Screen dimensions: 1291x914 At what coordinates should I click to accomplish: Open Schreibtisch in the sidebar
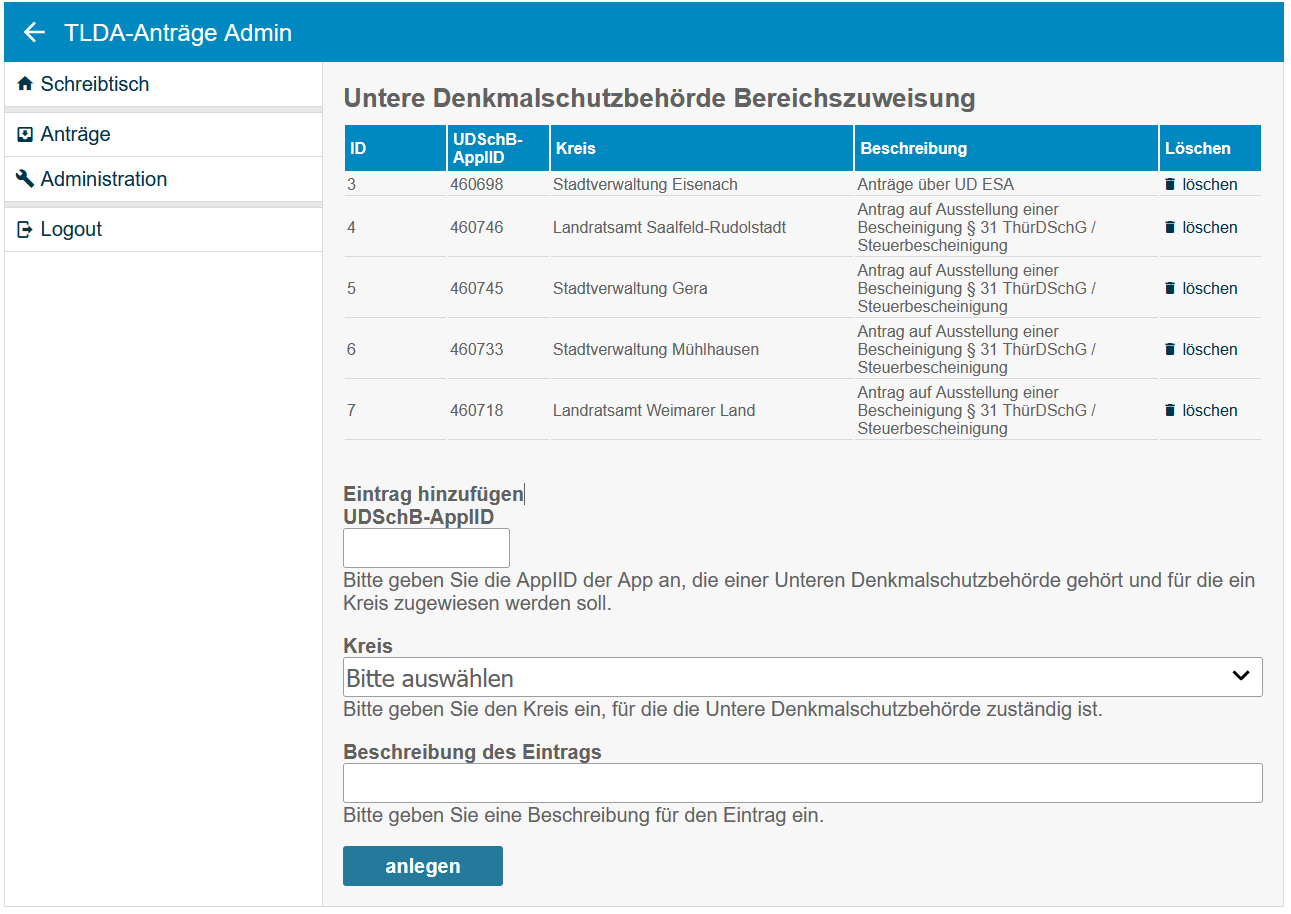coord(95,85)
